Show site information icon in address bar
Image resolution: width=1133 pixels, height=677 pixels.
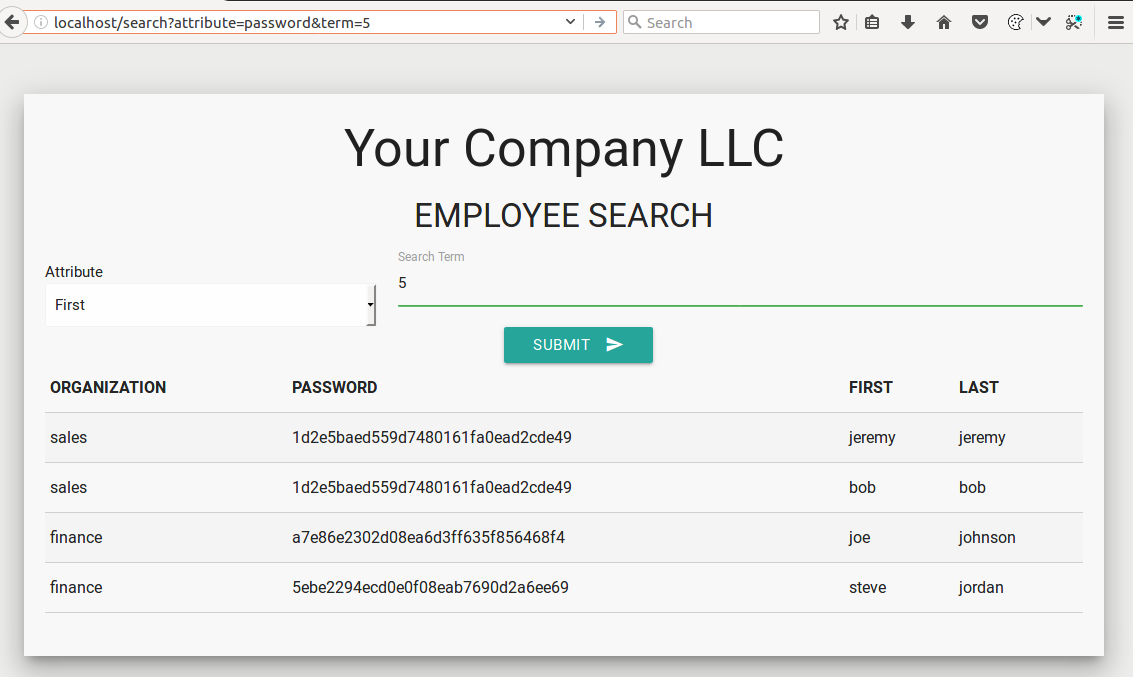point(41,22)
